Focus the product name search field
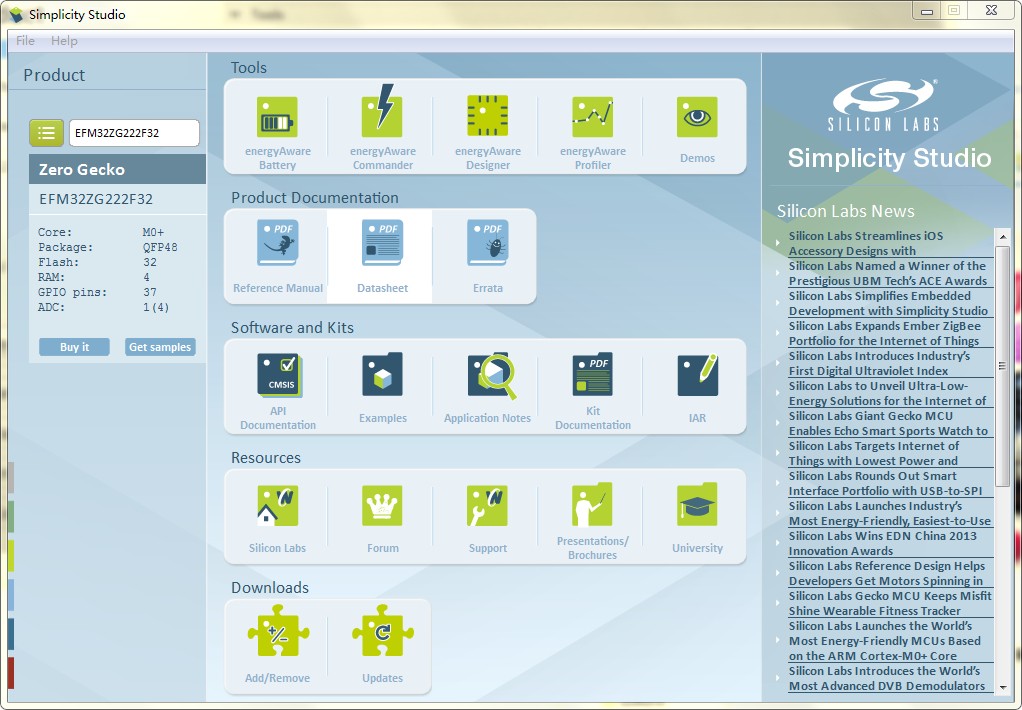The height and width of the screenshot is (710, 1022). point(134,133)
